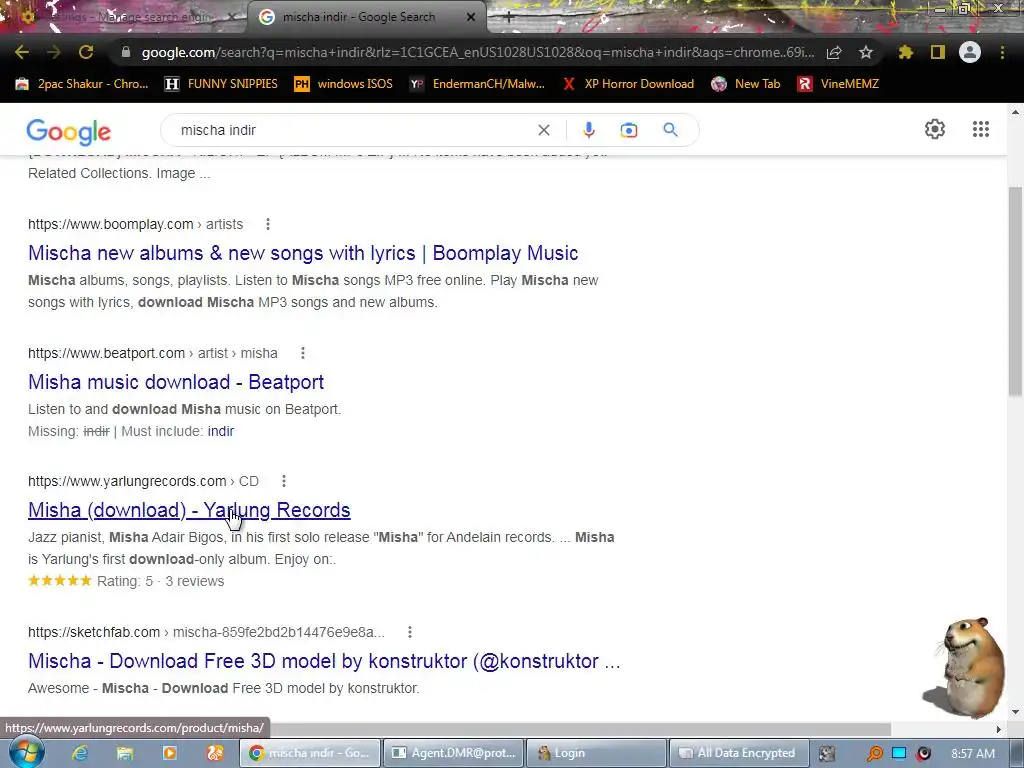The width and height of the screenshot is (1024, 768).
Task: Click the 8:57 AM taskbar clock
Action: (973, 753)
